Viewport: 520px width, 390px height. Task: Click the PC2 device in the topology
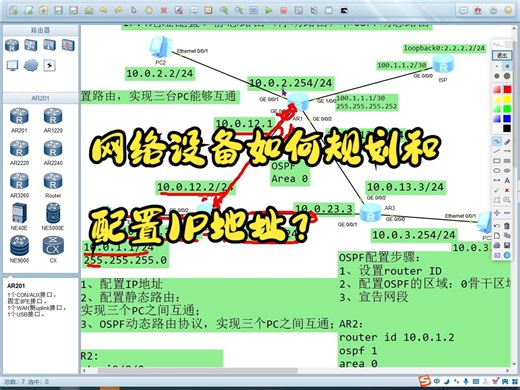click(160, 47)
